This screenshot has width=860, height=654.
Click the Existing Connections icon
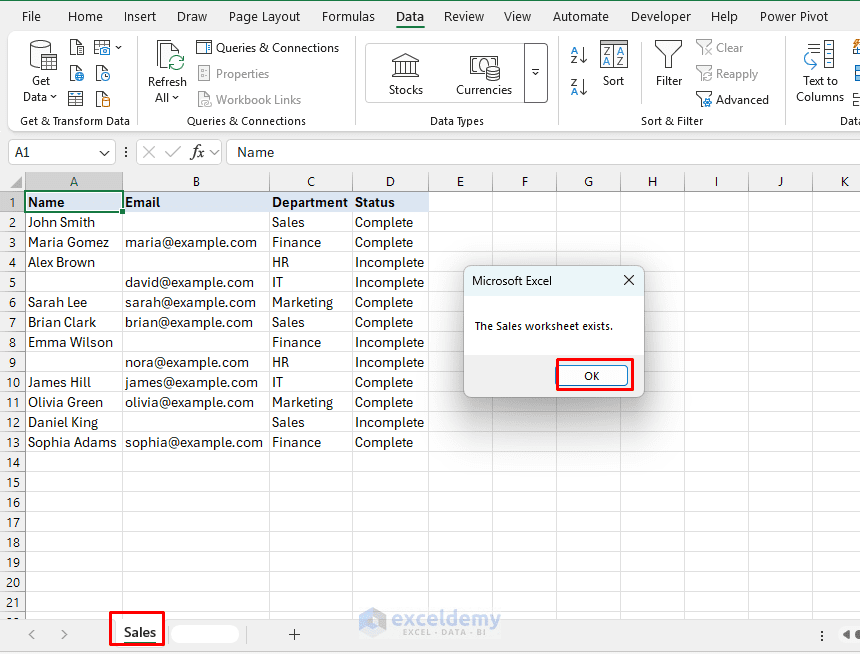[103, 99]
